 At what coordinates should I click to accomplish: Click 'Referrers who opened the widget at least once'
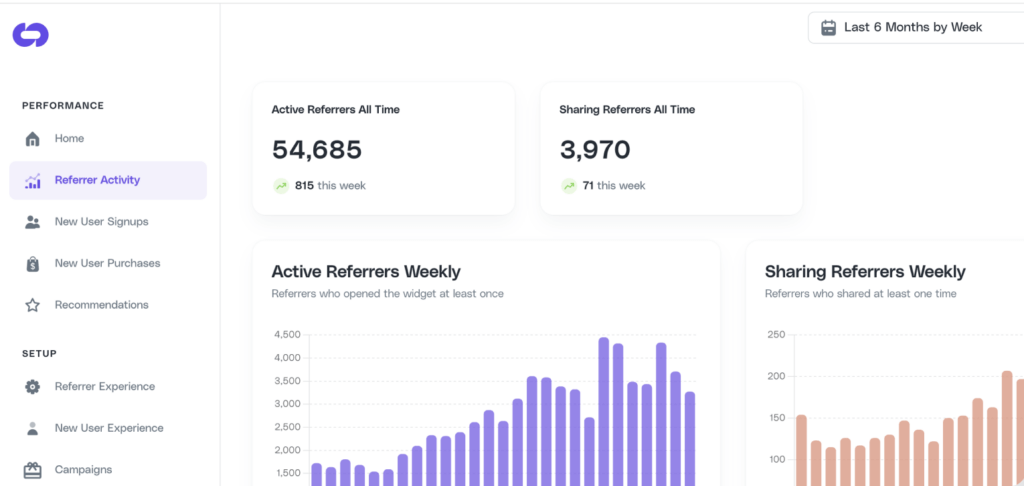(387, 294)
